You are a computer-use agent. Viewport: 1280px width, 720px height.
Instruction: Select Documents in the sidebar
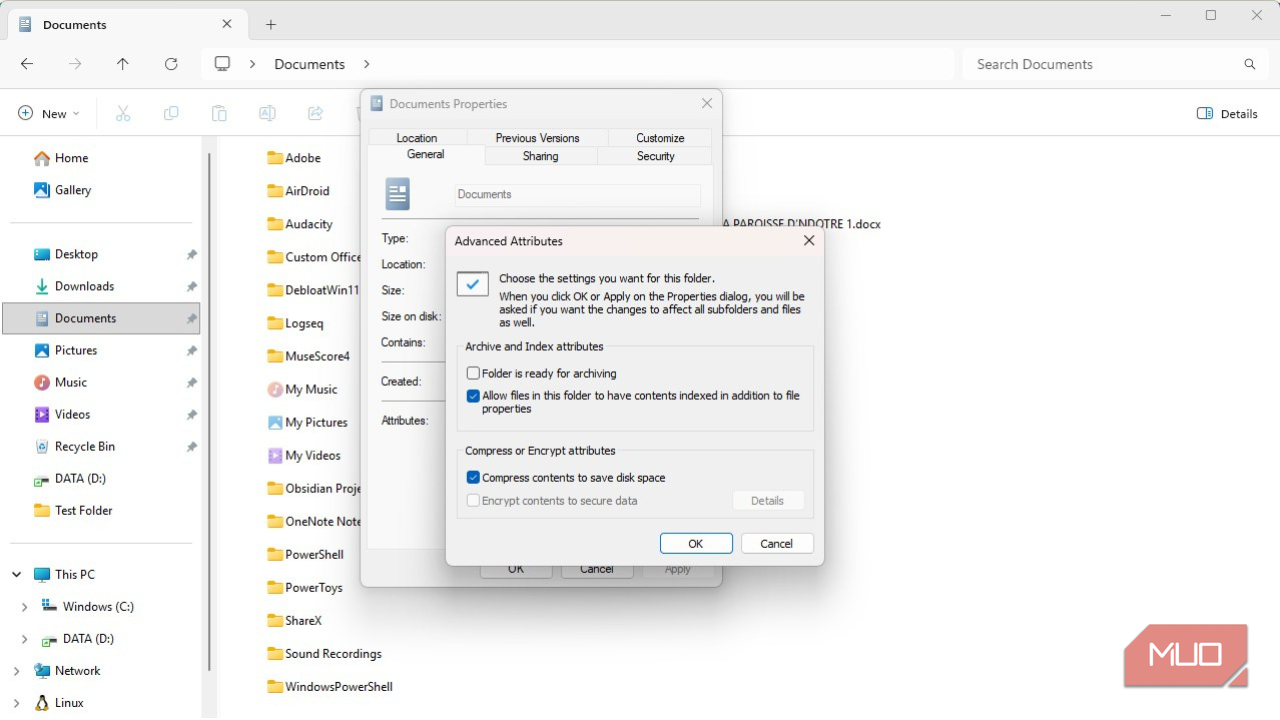coord(101,318)
